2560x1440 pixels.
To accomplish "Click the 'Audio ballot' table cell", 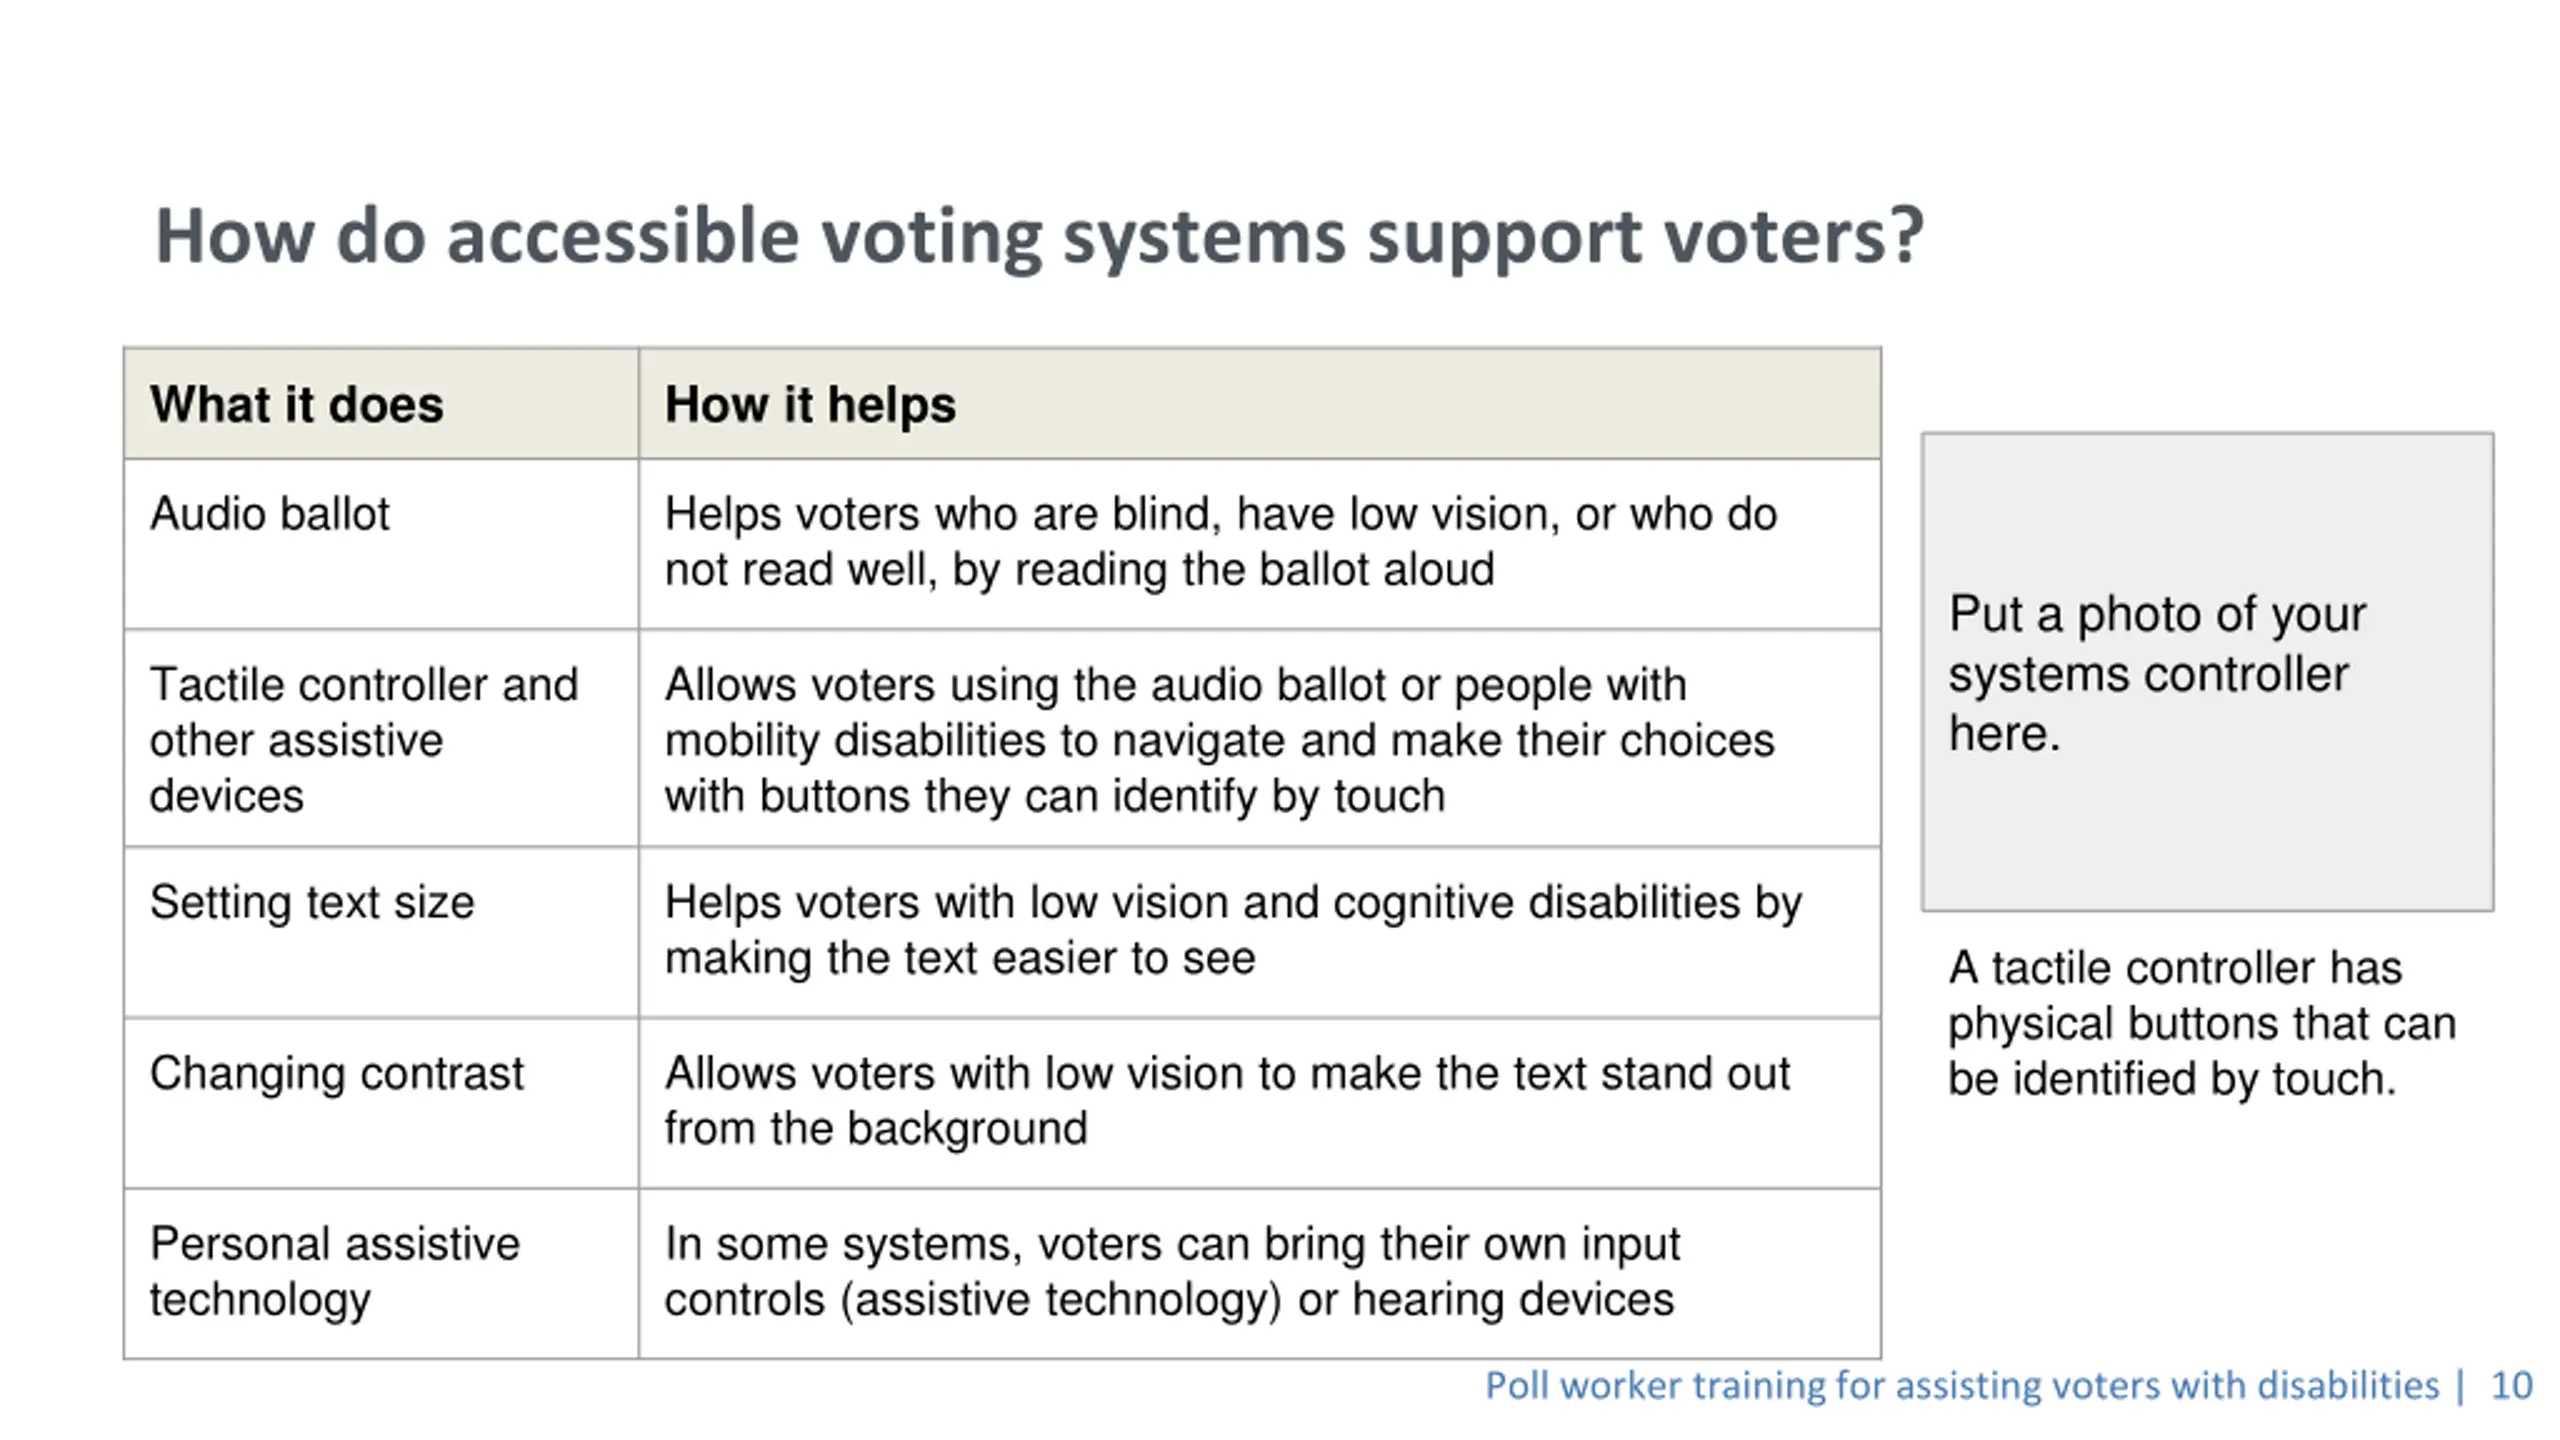I will [381, 544].
